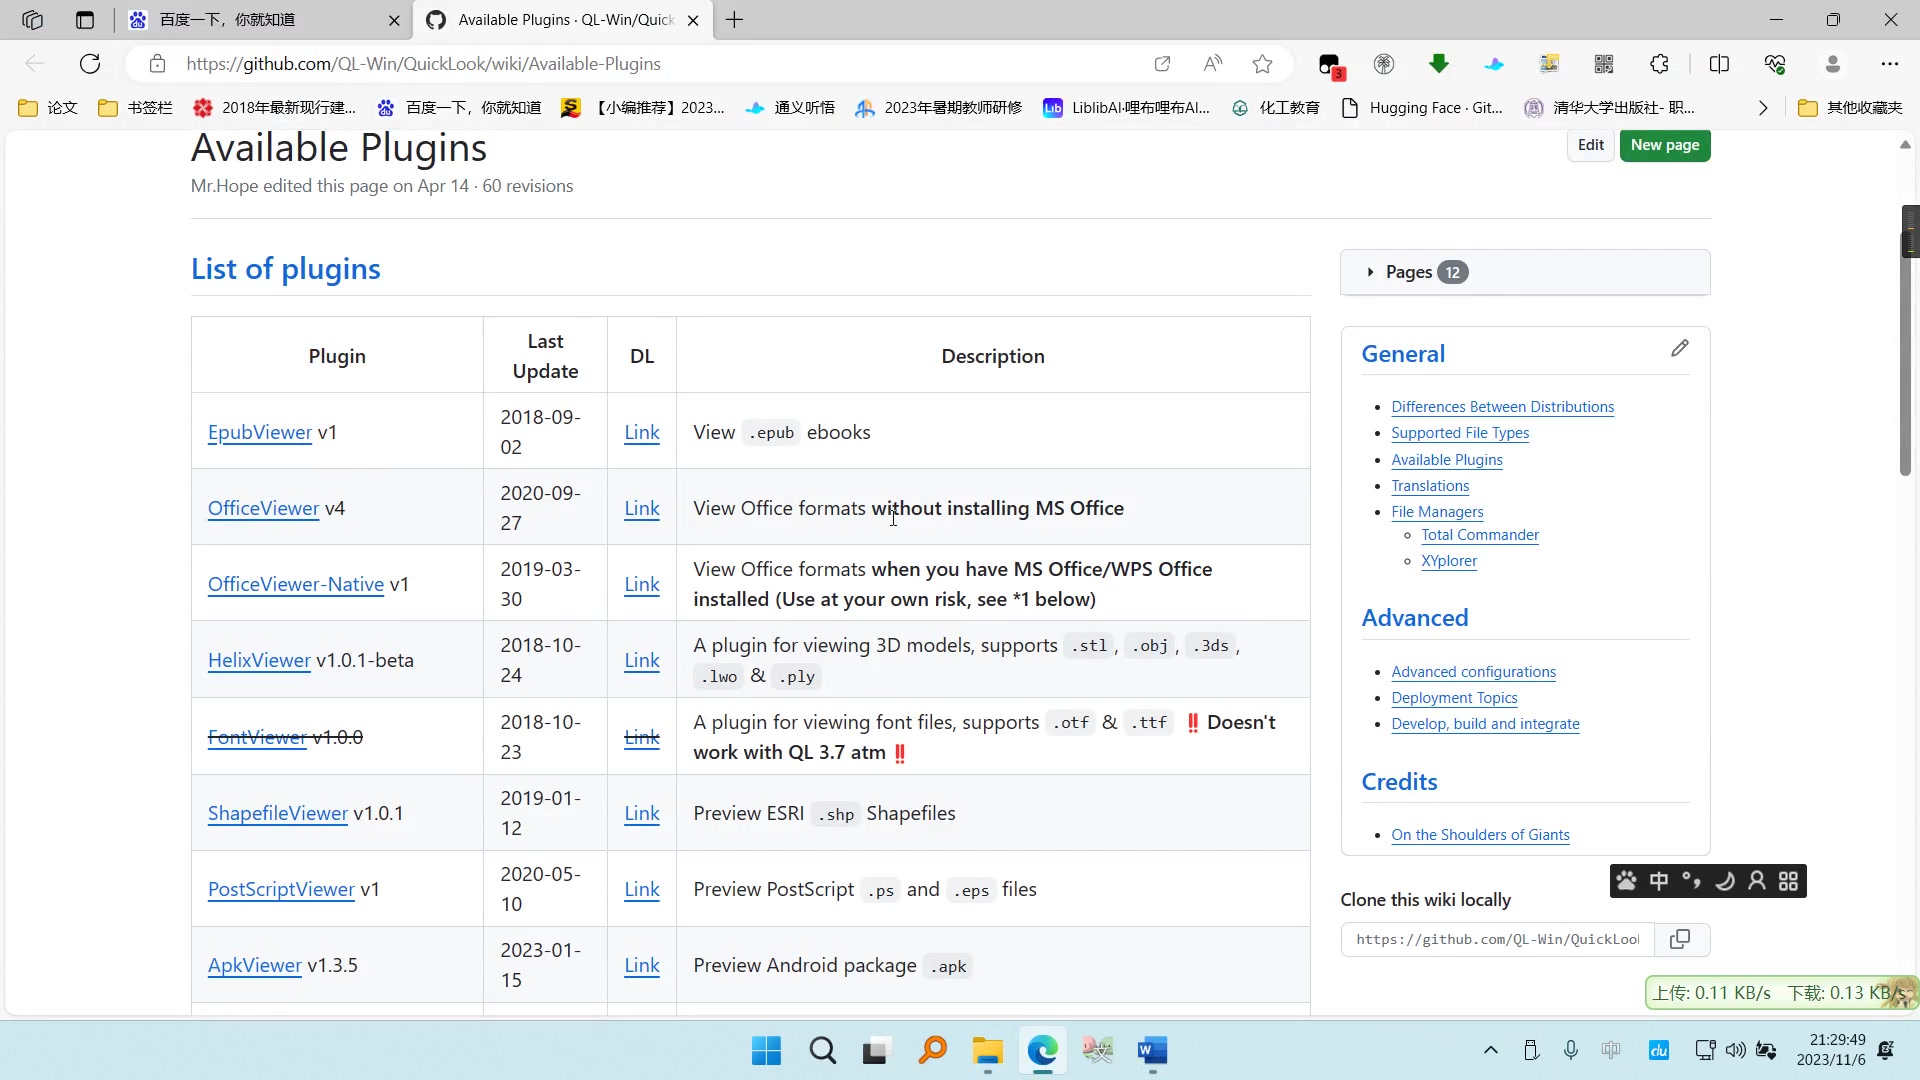The width and height of the screenshot is (1920, 1080).
Task: Open a new browser tab
Action: click(735, 20)
